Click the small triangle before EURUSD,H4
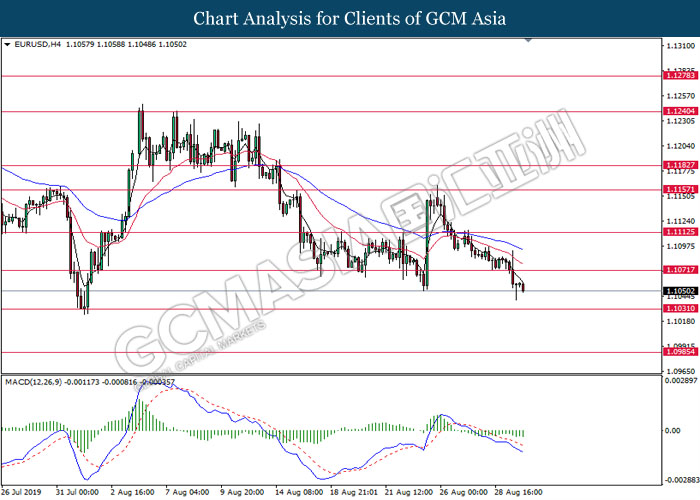The height and width of the screenshot is (500, 700). pyautogui.click(x=8, y=45)
